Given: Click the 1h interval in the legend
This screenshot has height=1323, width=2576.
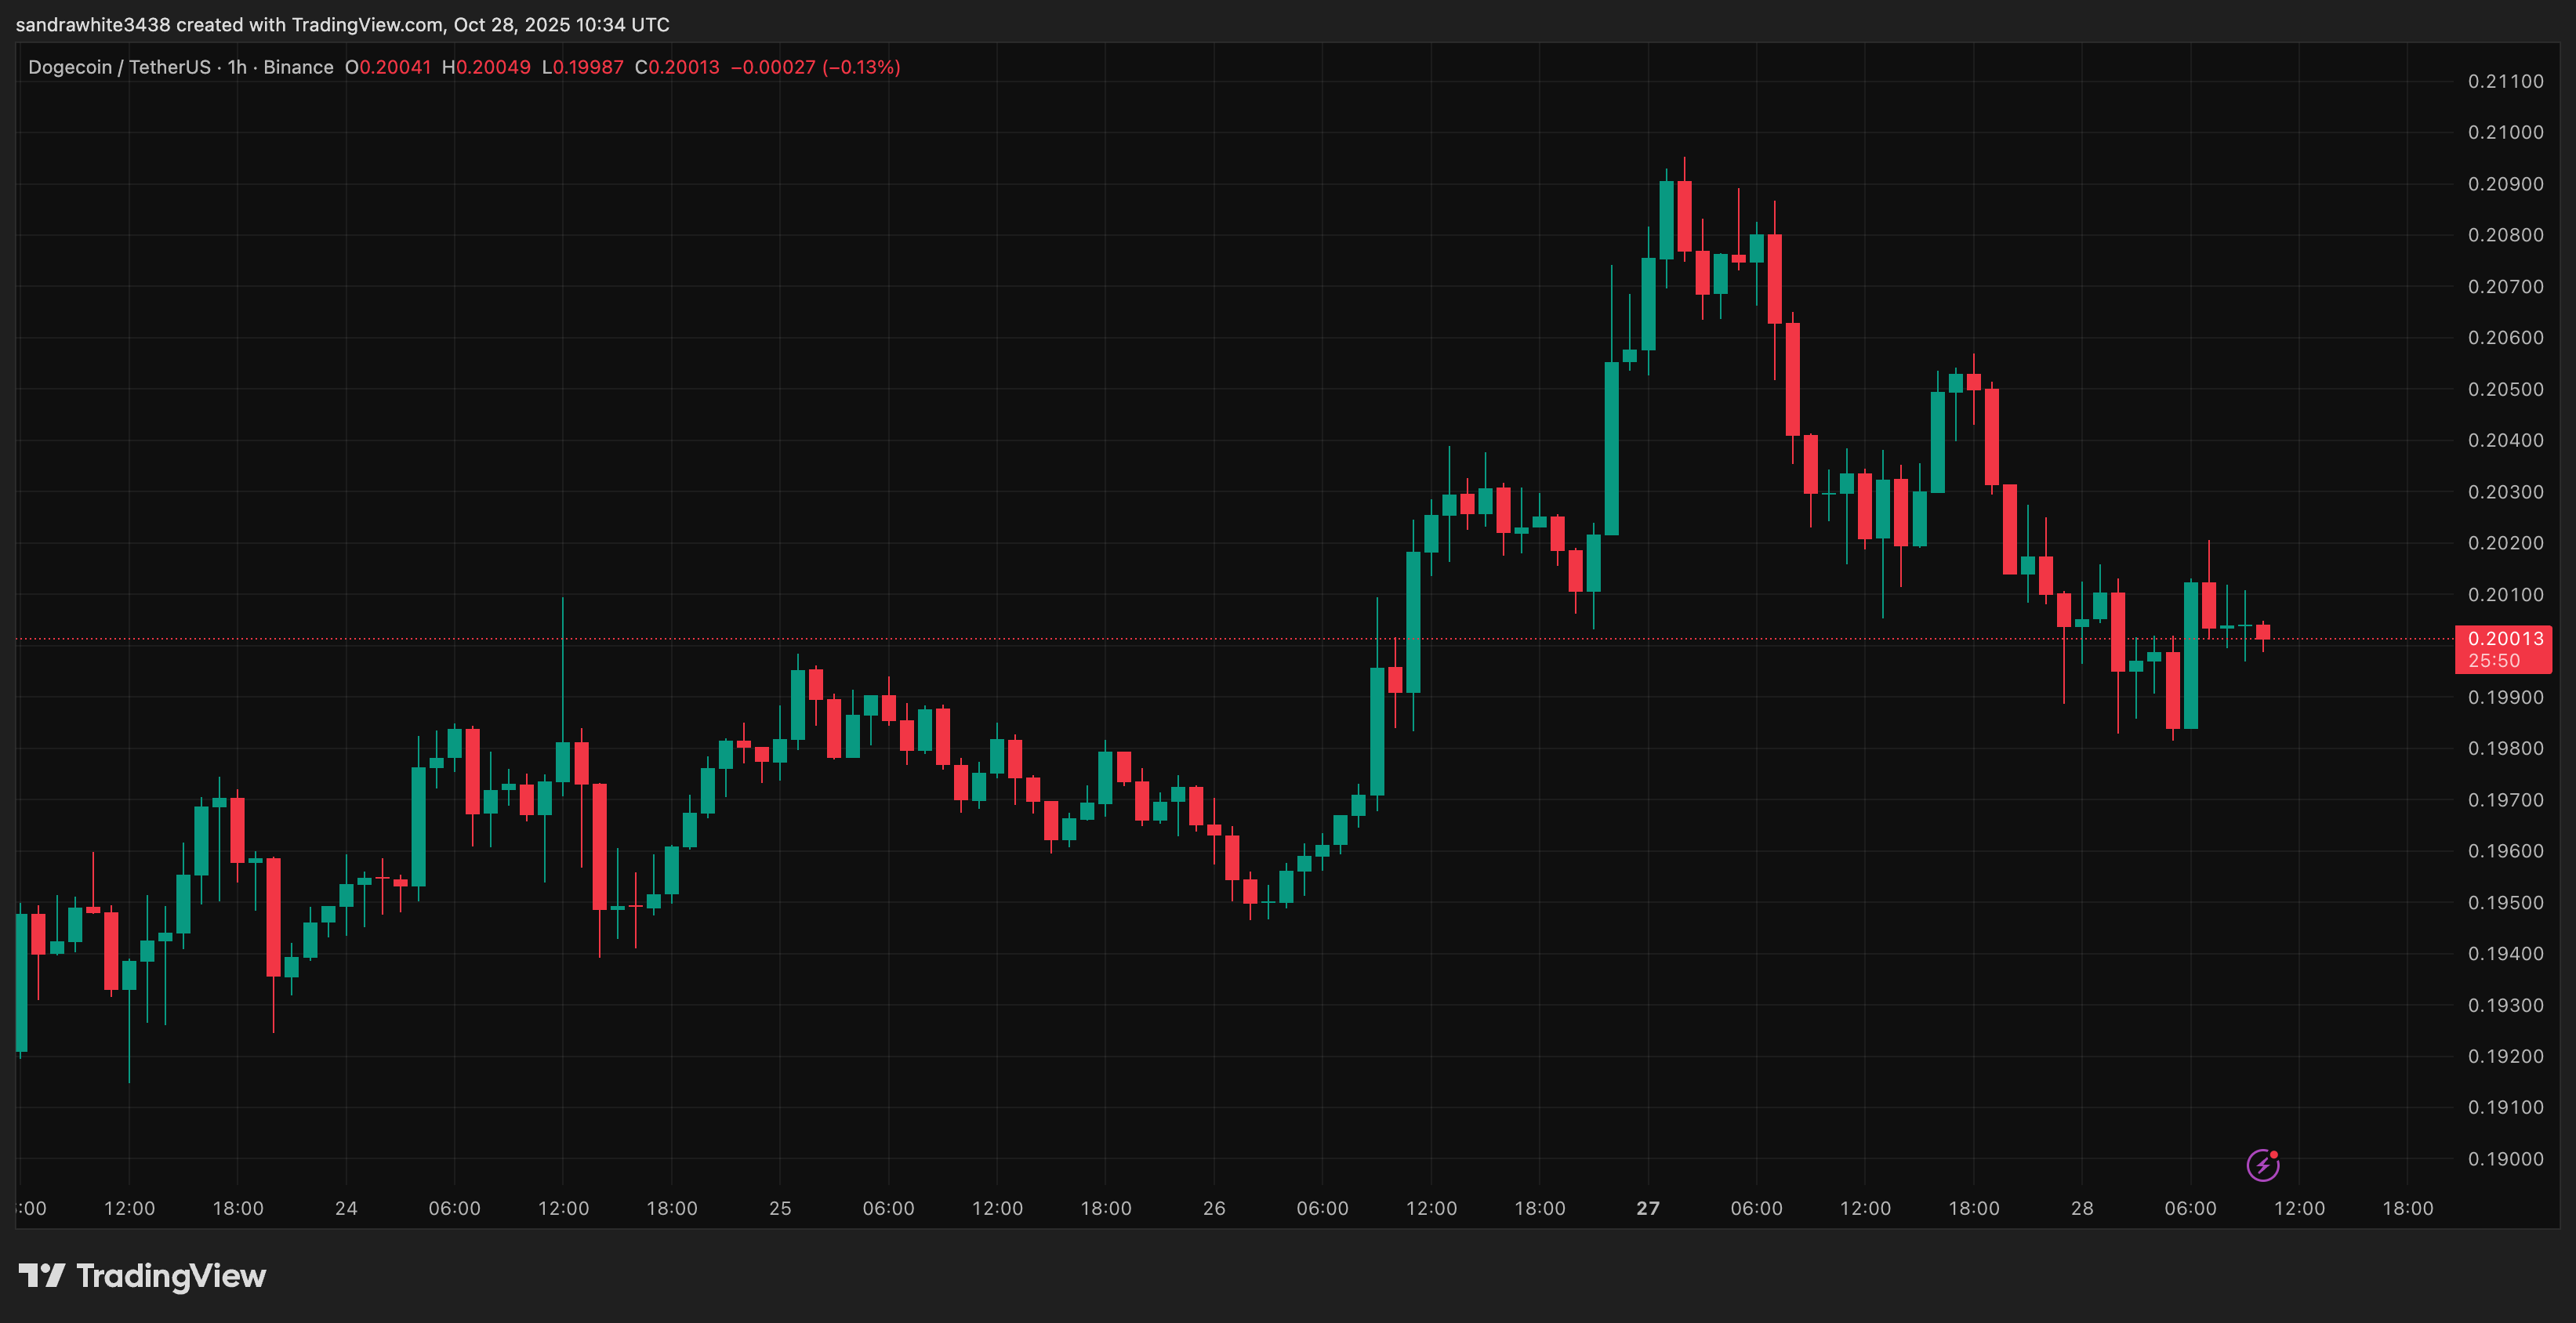Looking at the screenshot, I should click(237, 67).
